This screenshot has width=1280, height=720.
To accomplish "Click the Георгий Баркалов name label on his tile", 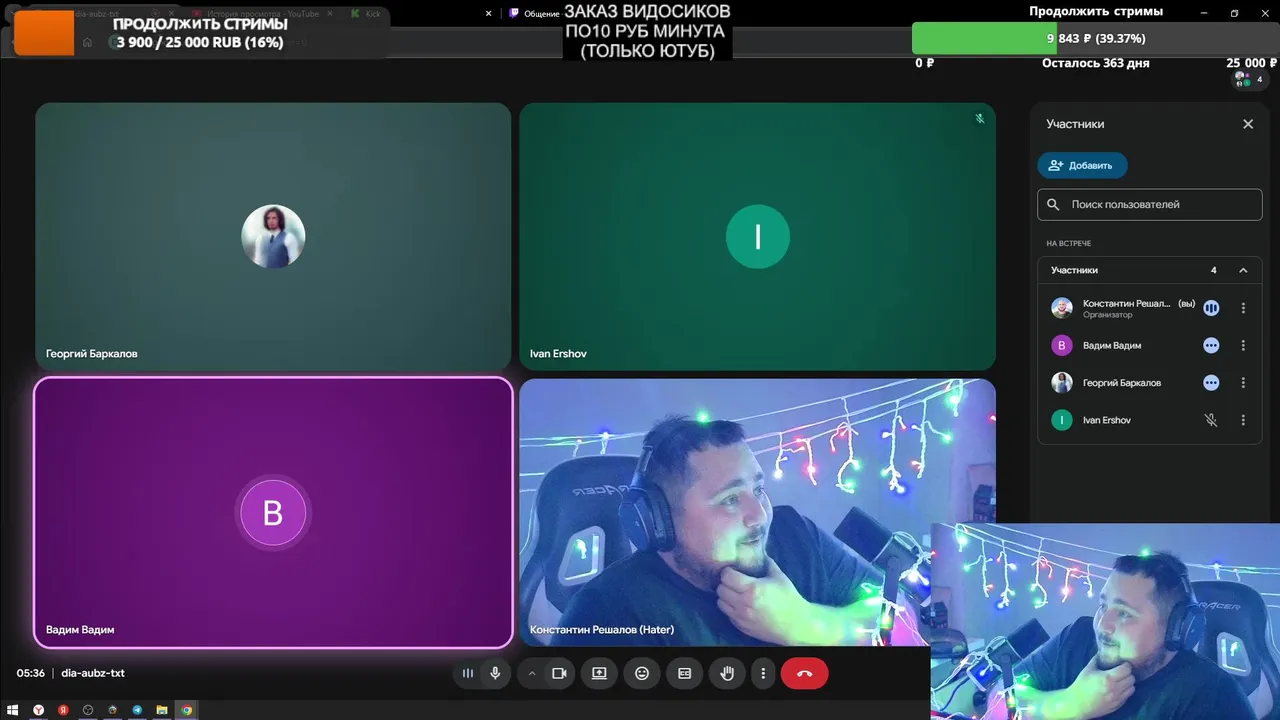I will (92, 354).
